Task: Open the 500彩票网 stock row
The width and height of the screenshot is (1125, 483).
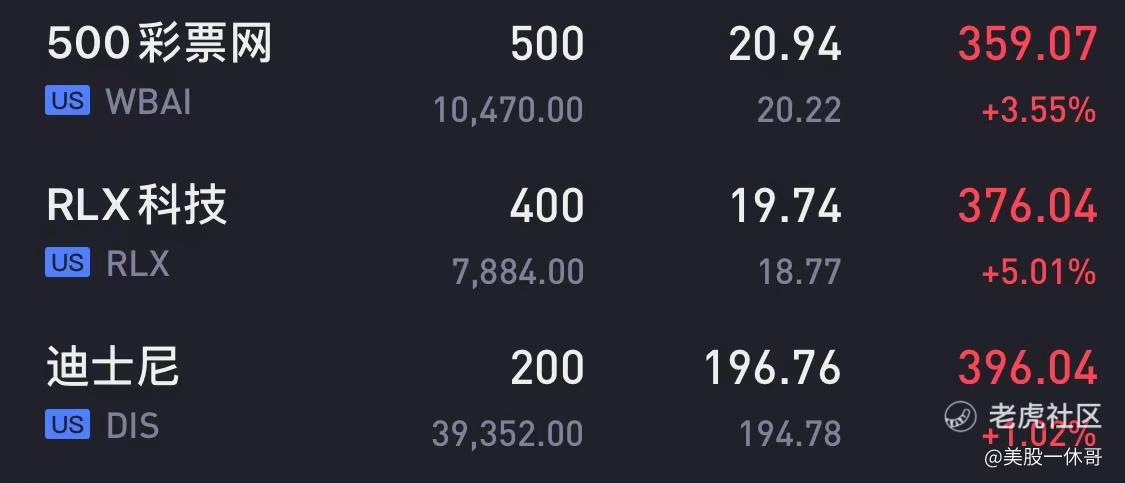Action: [x=160, y=45]
